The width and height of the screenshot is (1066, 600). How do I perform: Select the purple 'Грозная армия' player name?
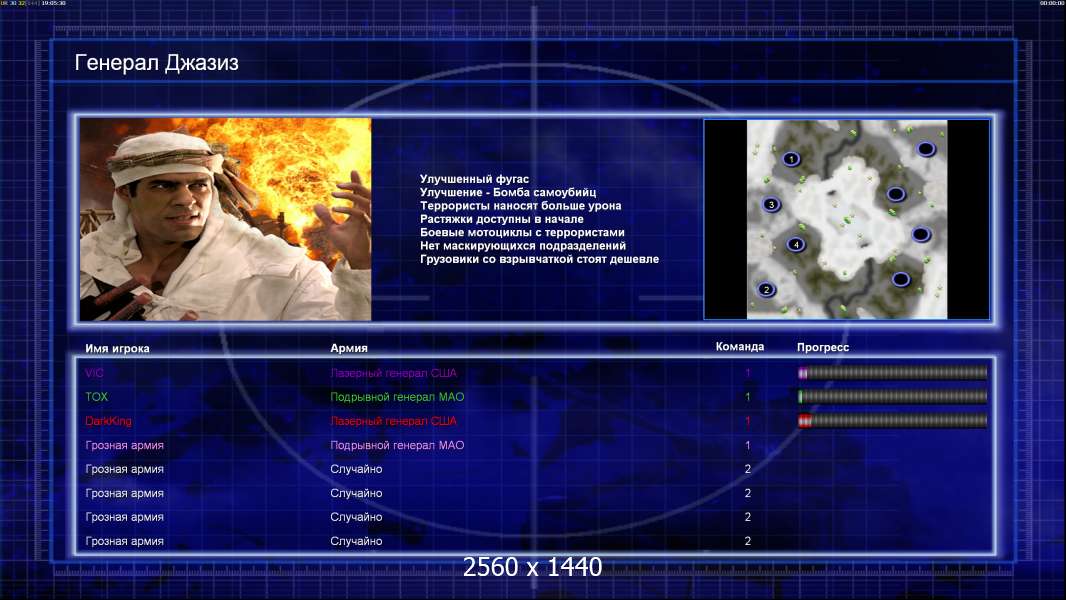pyautogui.click(x=124, y=445)
